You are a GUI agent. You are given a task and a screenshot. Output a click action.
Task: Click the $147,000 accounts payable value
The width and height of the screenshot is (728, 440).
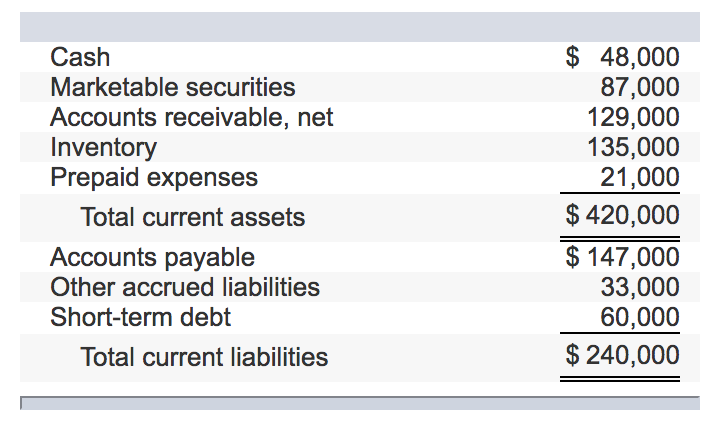coord(623,257)
